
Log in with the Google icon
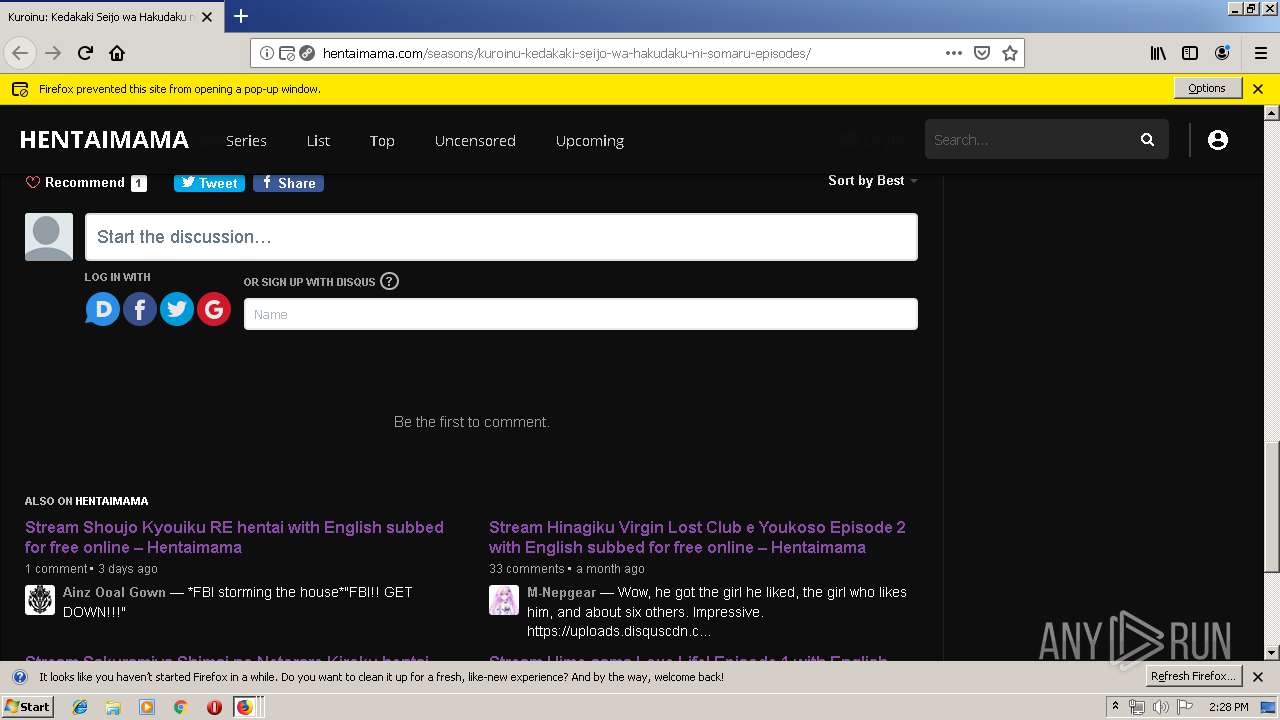pyautogui.click(x=214, y=309)
